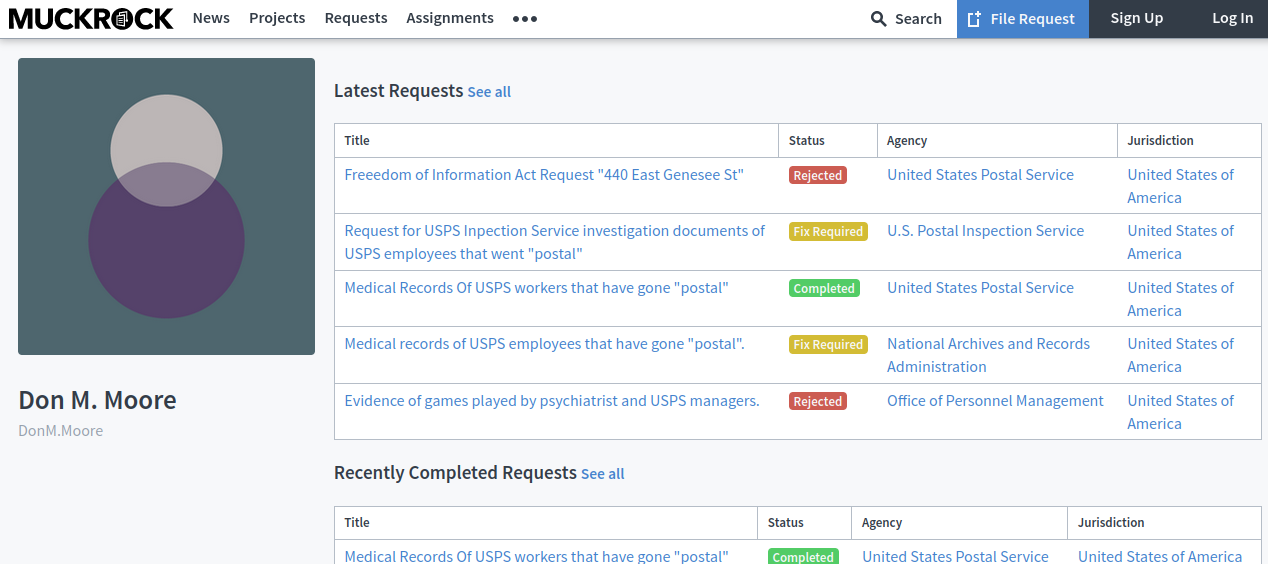
Task: Open National Archives and Records Administration link
Action: point(988,355)
